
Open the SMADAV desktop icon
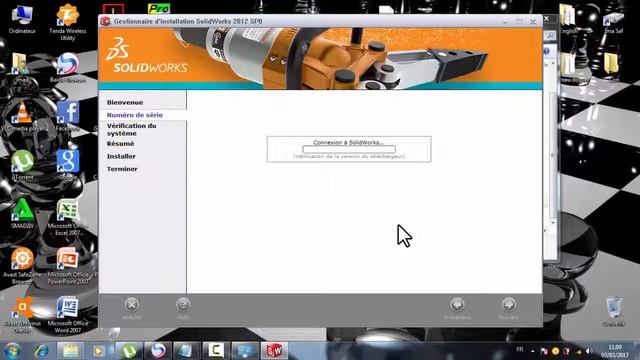(22, 213)
